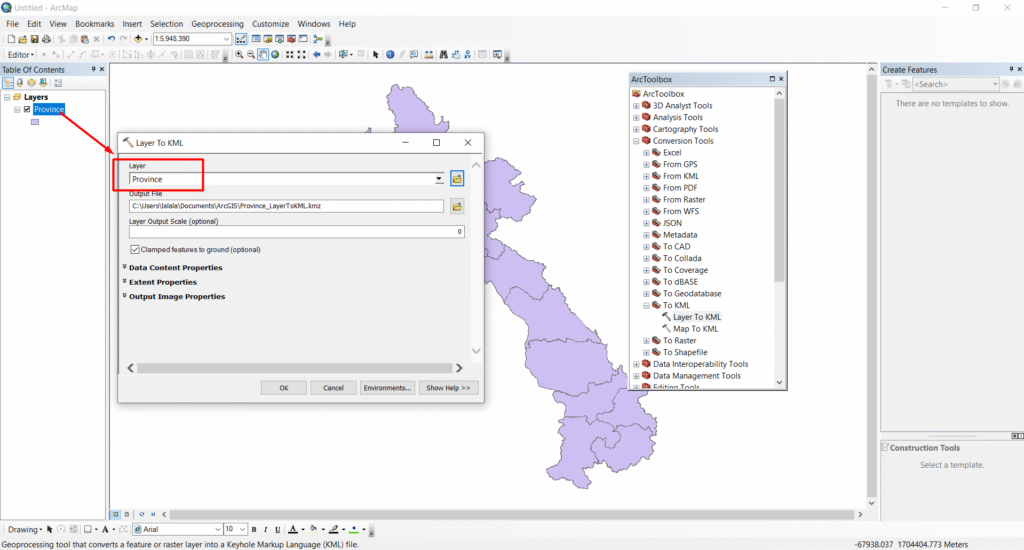Image resolution: width=1024 pixels, height=550 pixels.
Task: Open the Arial font dropdown
Action: pyautogui.click(x=217, y=529)
